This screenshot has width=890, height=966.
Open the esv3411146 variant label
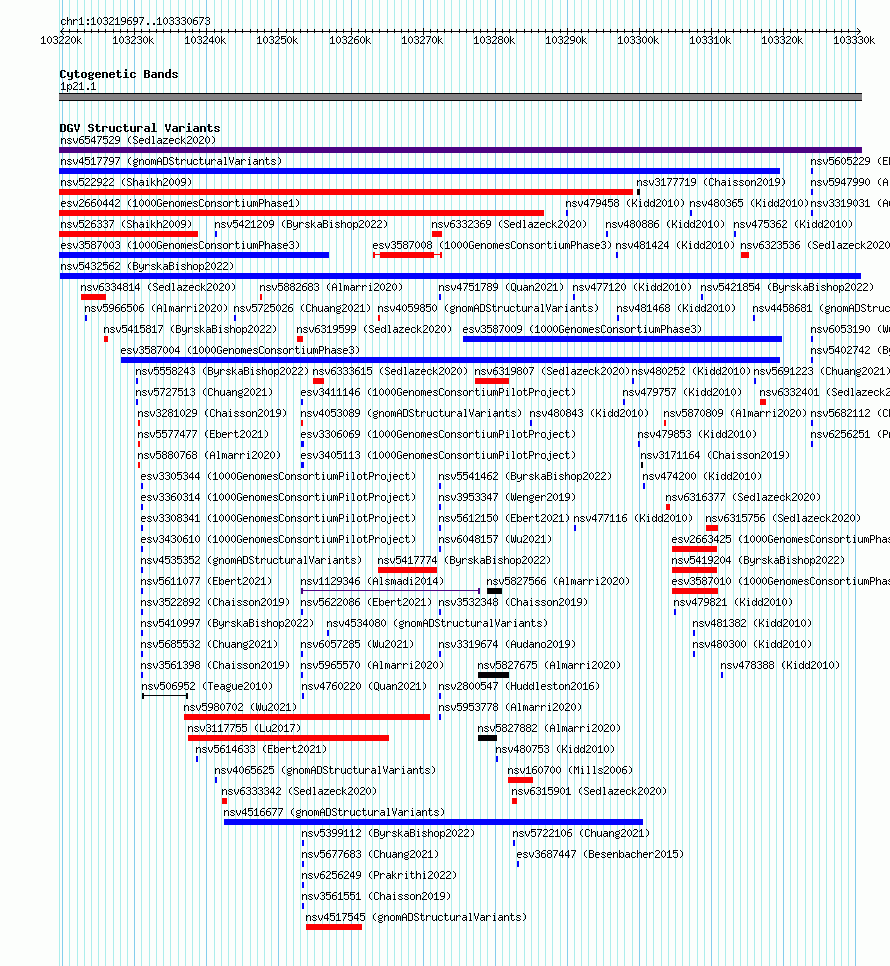(x=438, y=391)
